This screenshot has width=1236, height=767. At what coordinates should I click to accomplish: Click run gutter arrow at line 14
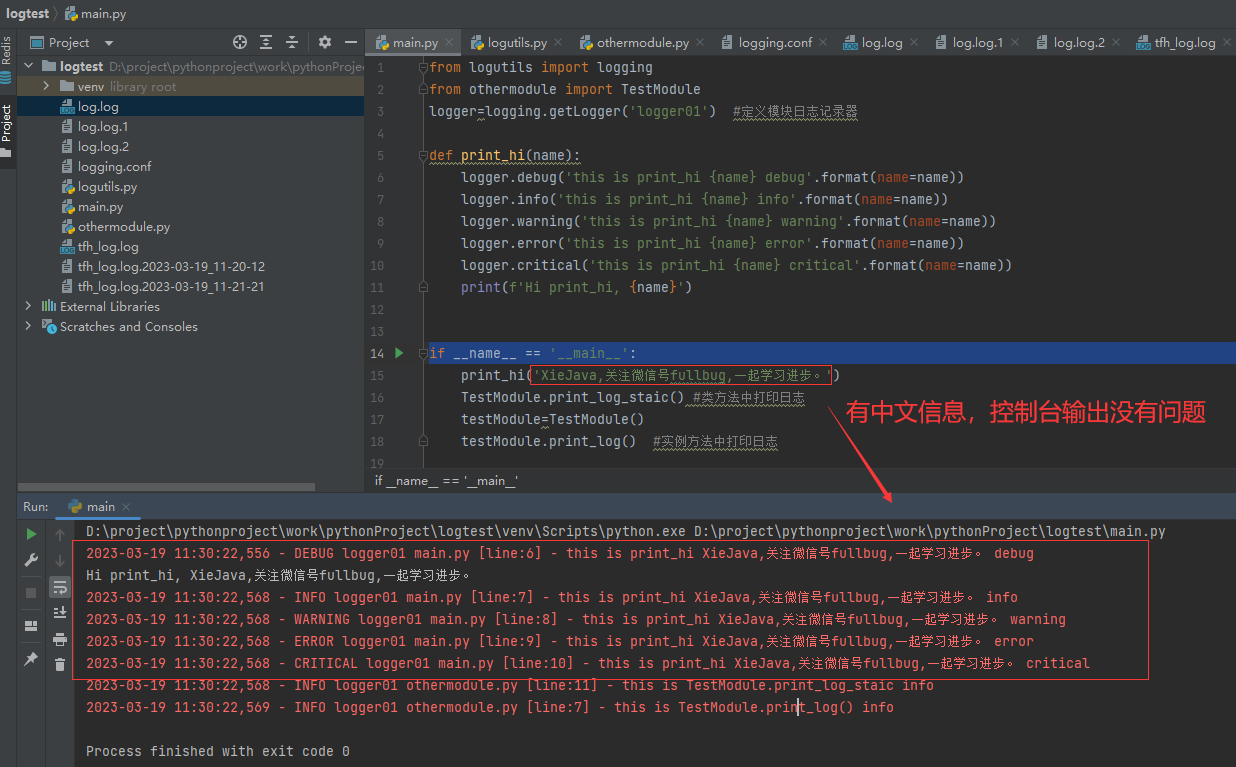tap(399, 353)
